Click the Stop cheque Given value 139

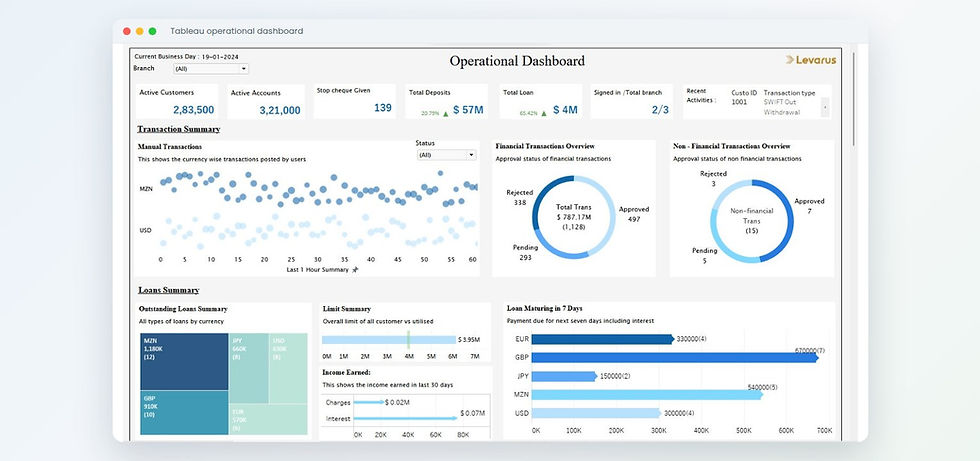point(383,107)
